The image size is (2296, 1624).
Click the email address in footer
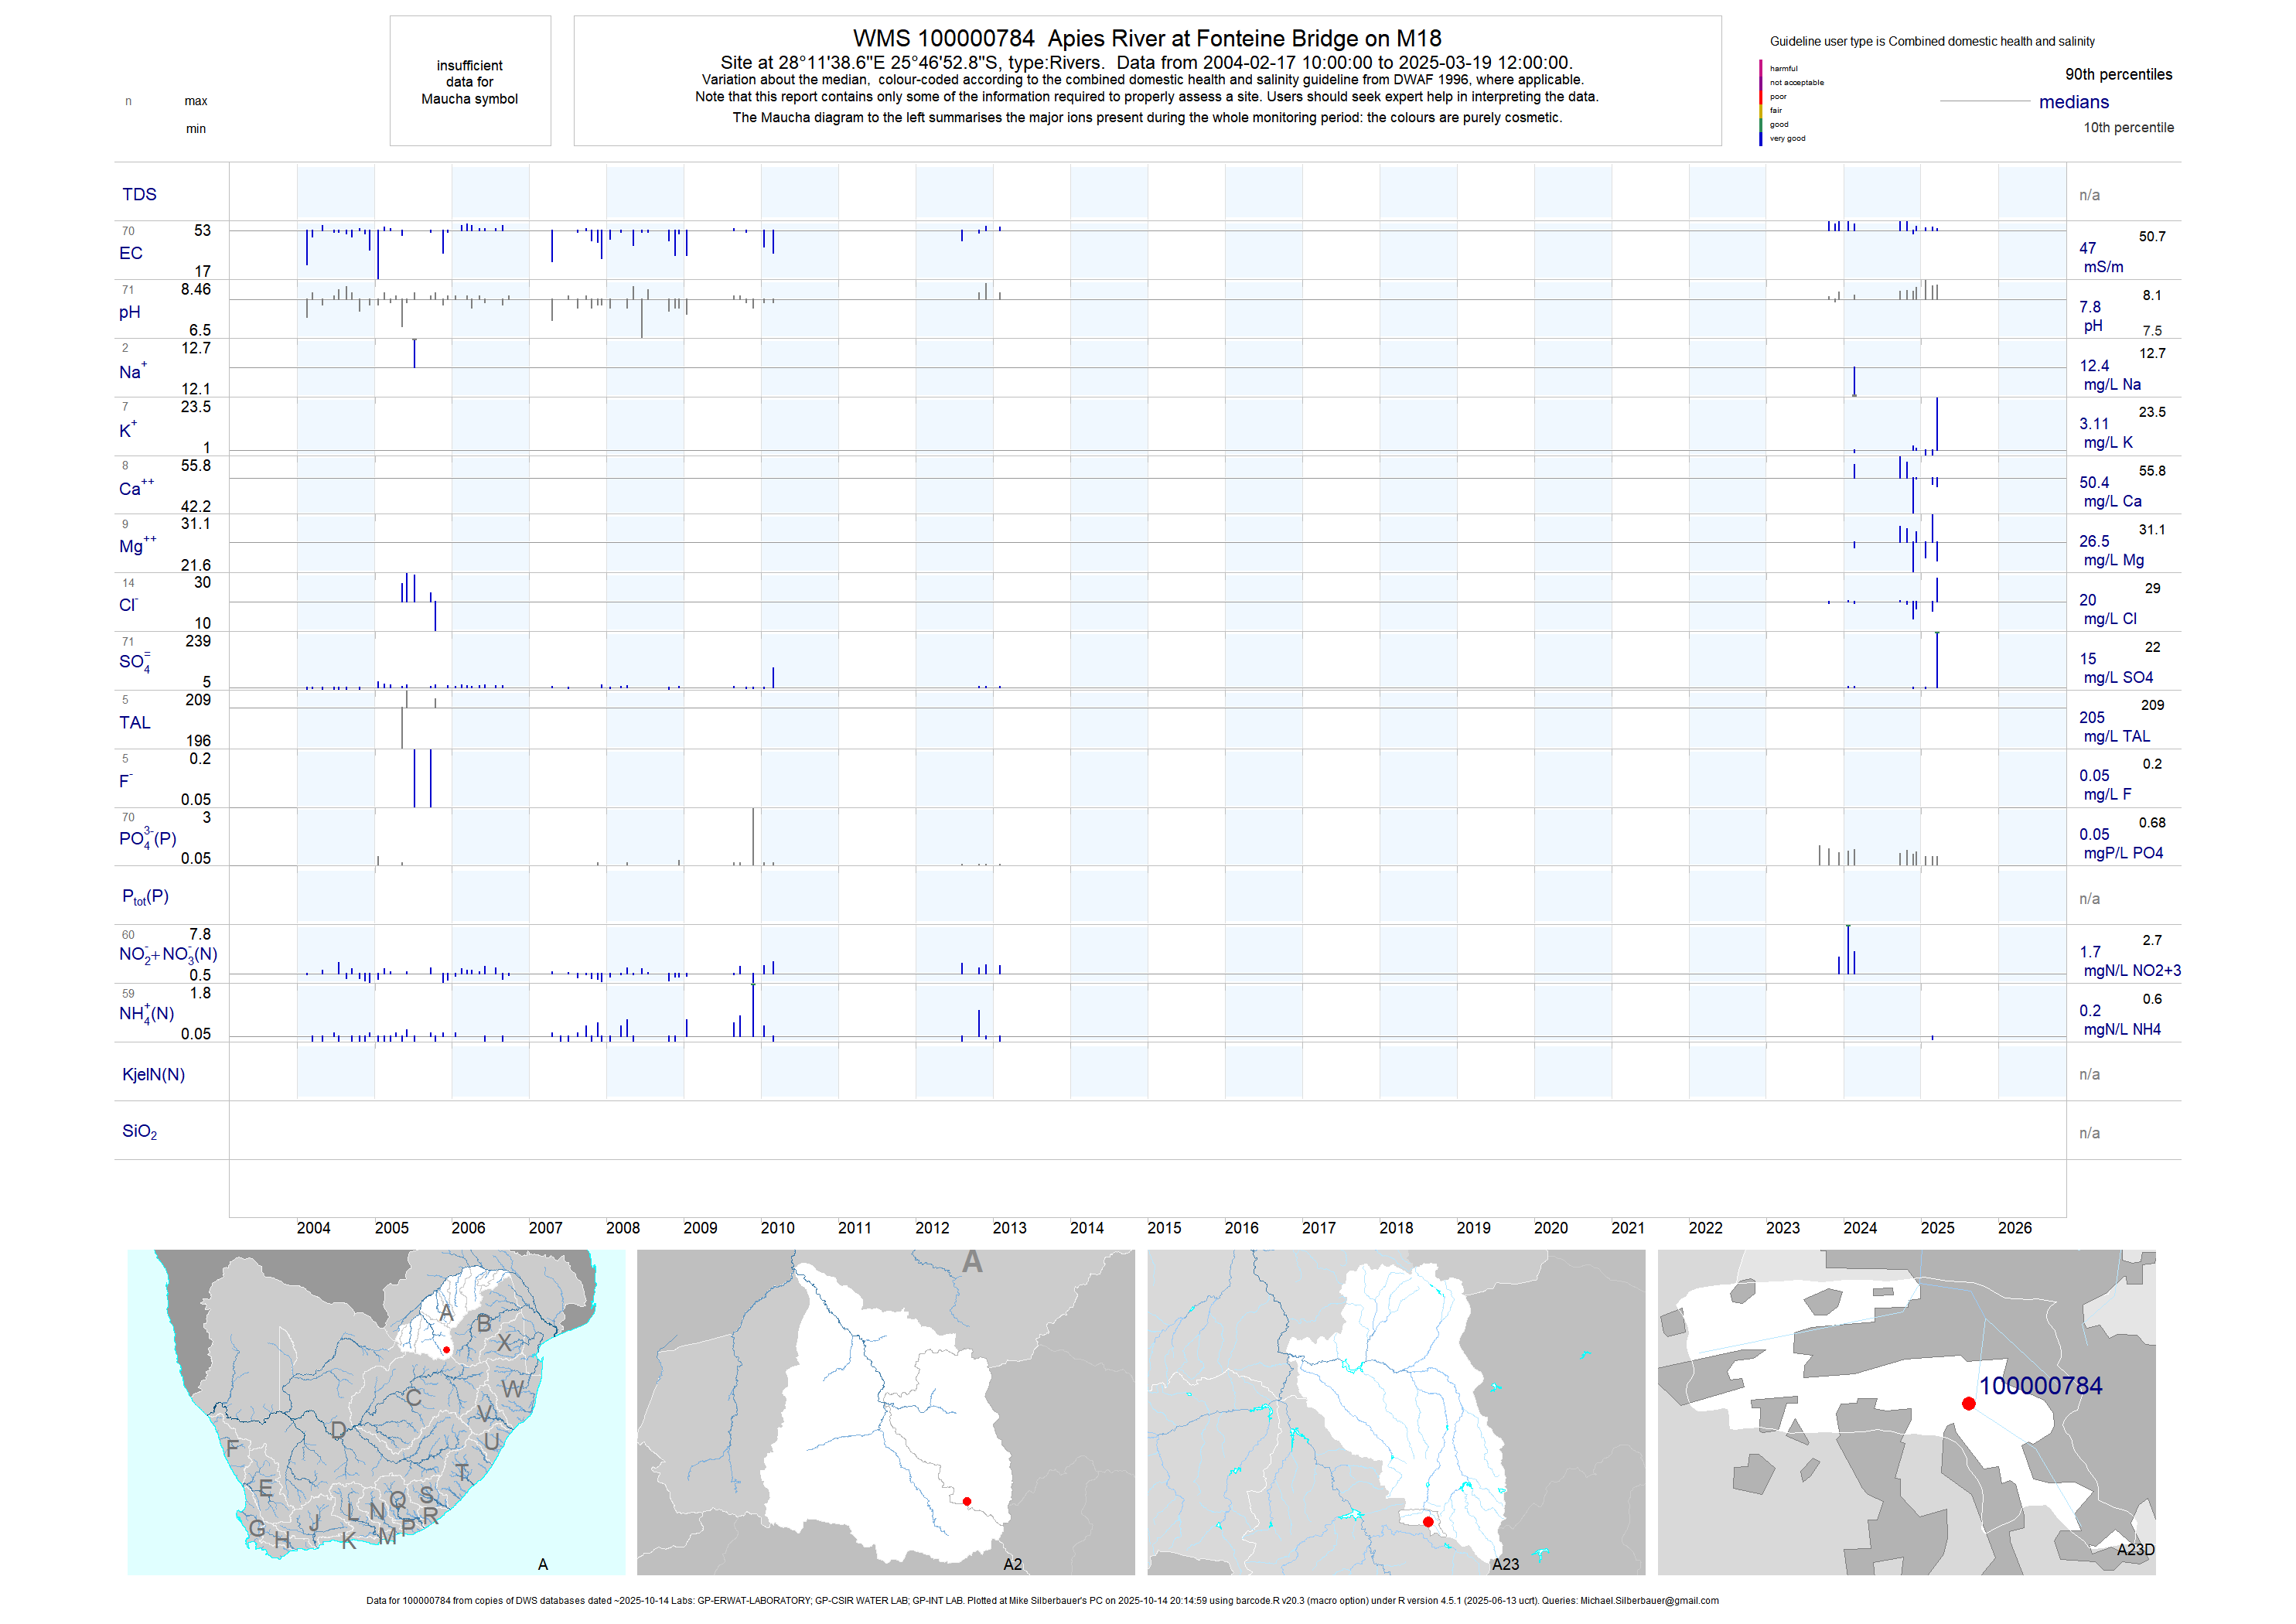(1649, 1601)
